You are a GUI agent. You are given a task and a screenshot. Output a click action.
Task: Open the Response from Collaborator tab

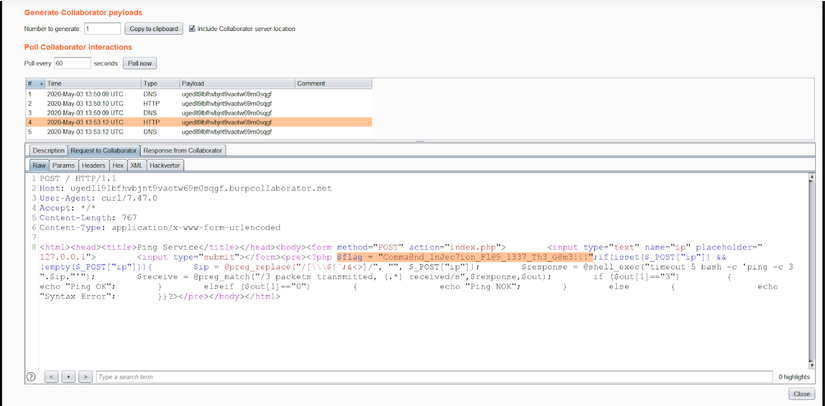[x=184, y=150]
